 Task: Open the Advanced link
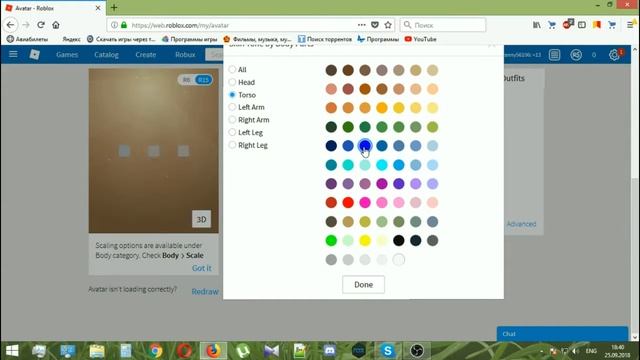pos(521,224)
